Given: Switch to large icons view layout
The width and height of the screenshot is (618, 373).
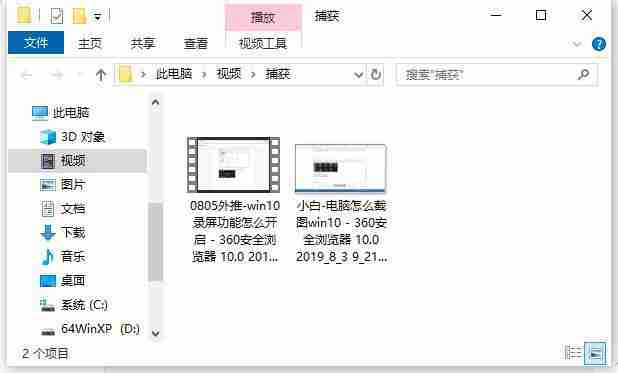Looking at the screenshot, I should 595,352.
